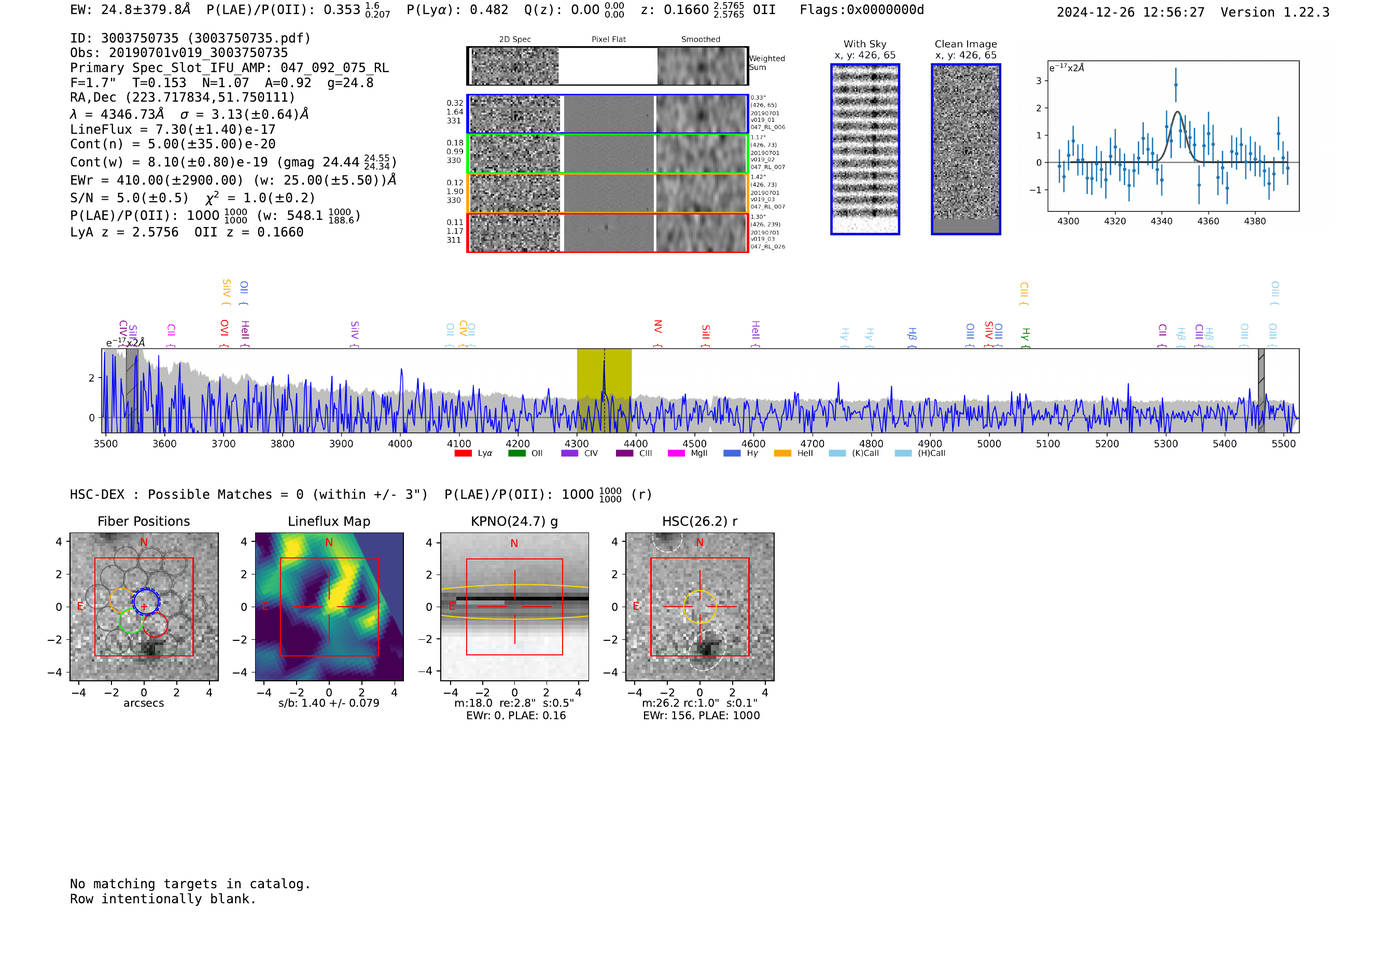Click the EWr: 156, PLAE: 1000 caption

[701, 715]
